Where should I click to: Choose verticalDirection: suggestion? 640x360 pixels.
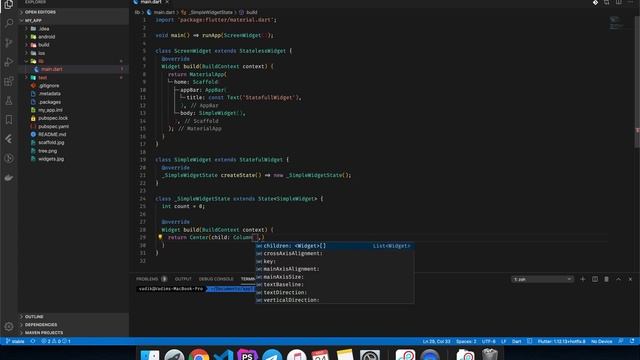335,300
